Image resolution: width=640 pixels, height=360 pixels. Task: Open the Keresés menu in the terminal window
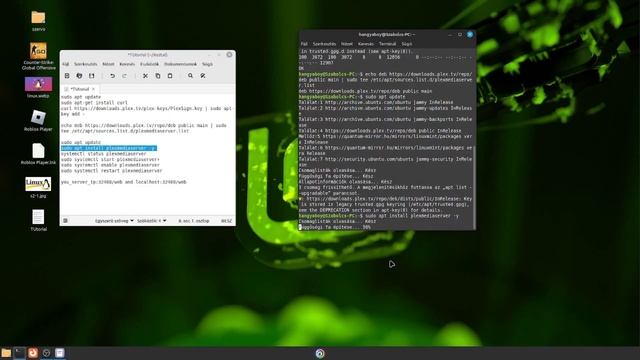(366, 44)
